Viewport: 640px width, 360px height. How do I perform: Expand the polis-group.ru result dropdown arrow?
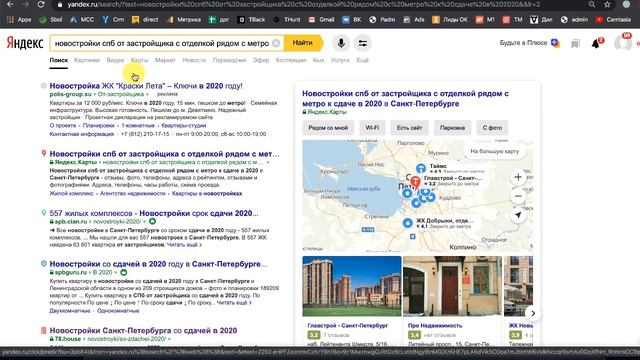click(147, 94)
